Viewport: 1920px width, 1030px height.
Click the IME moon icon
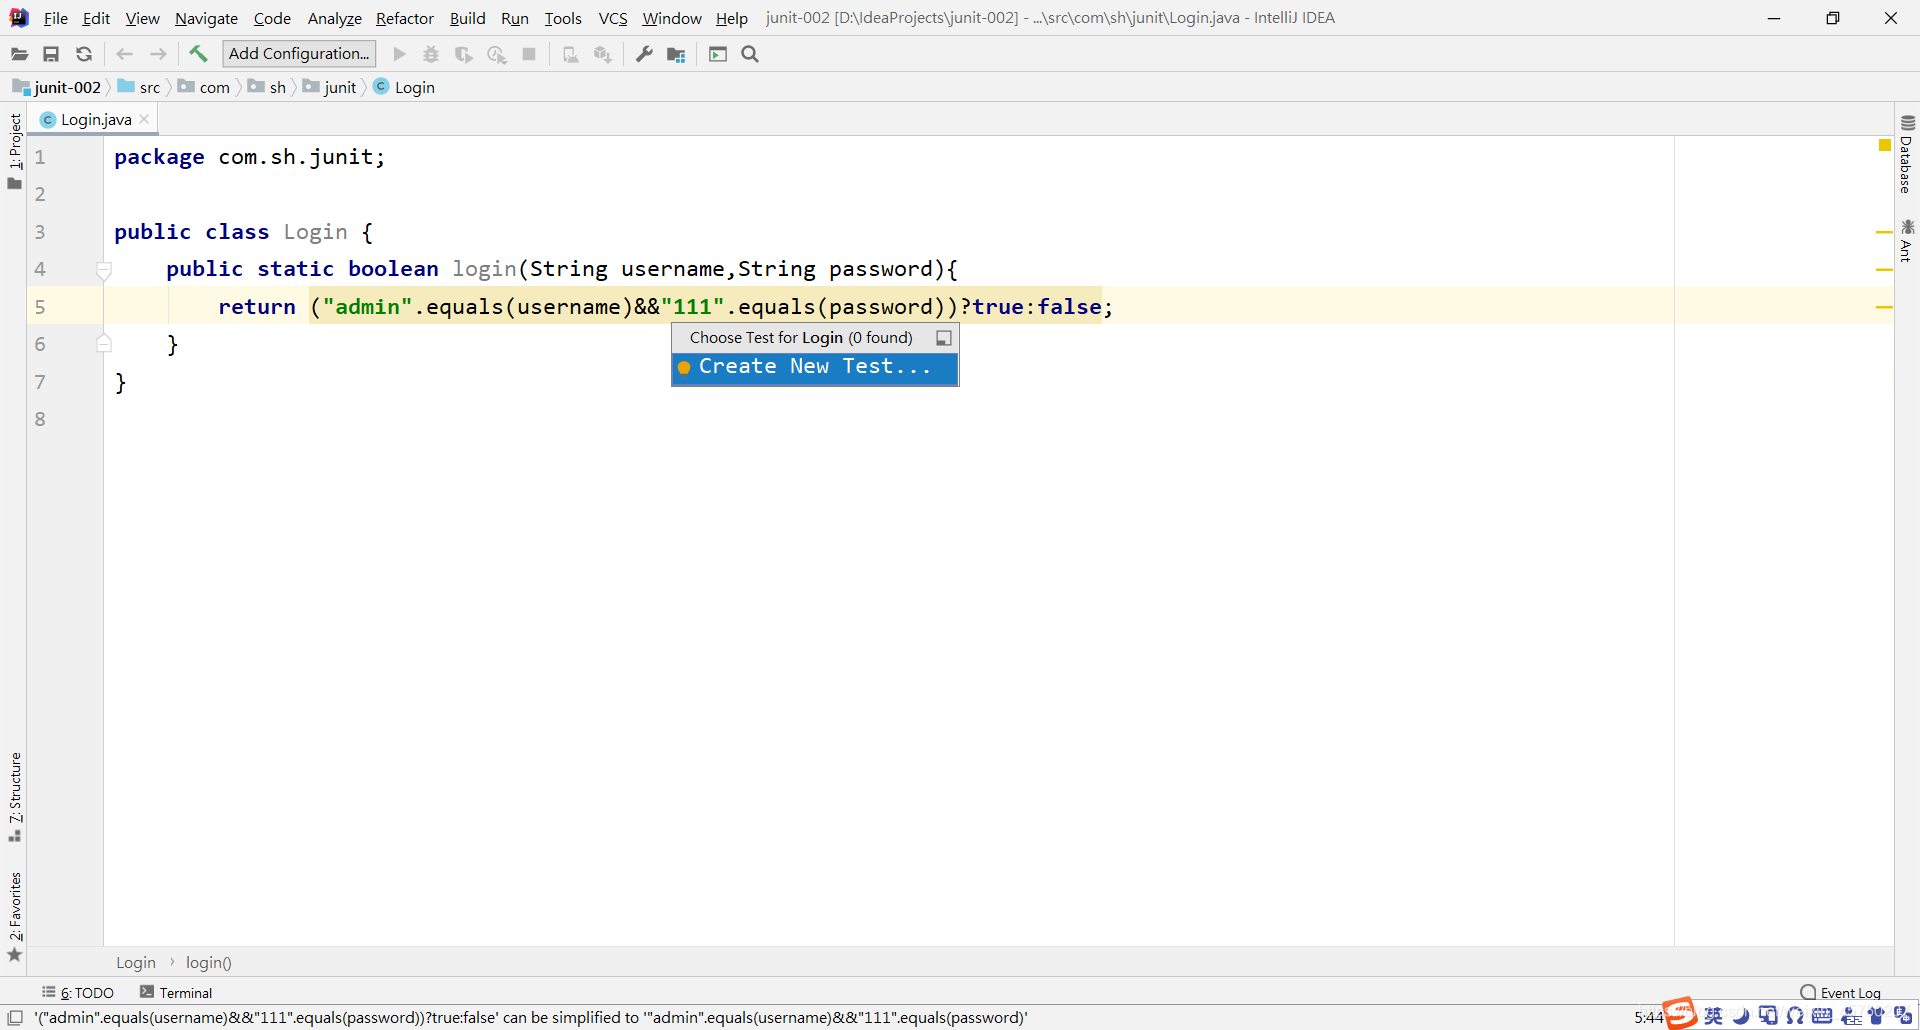(1741, 1016)
